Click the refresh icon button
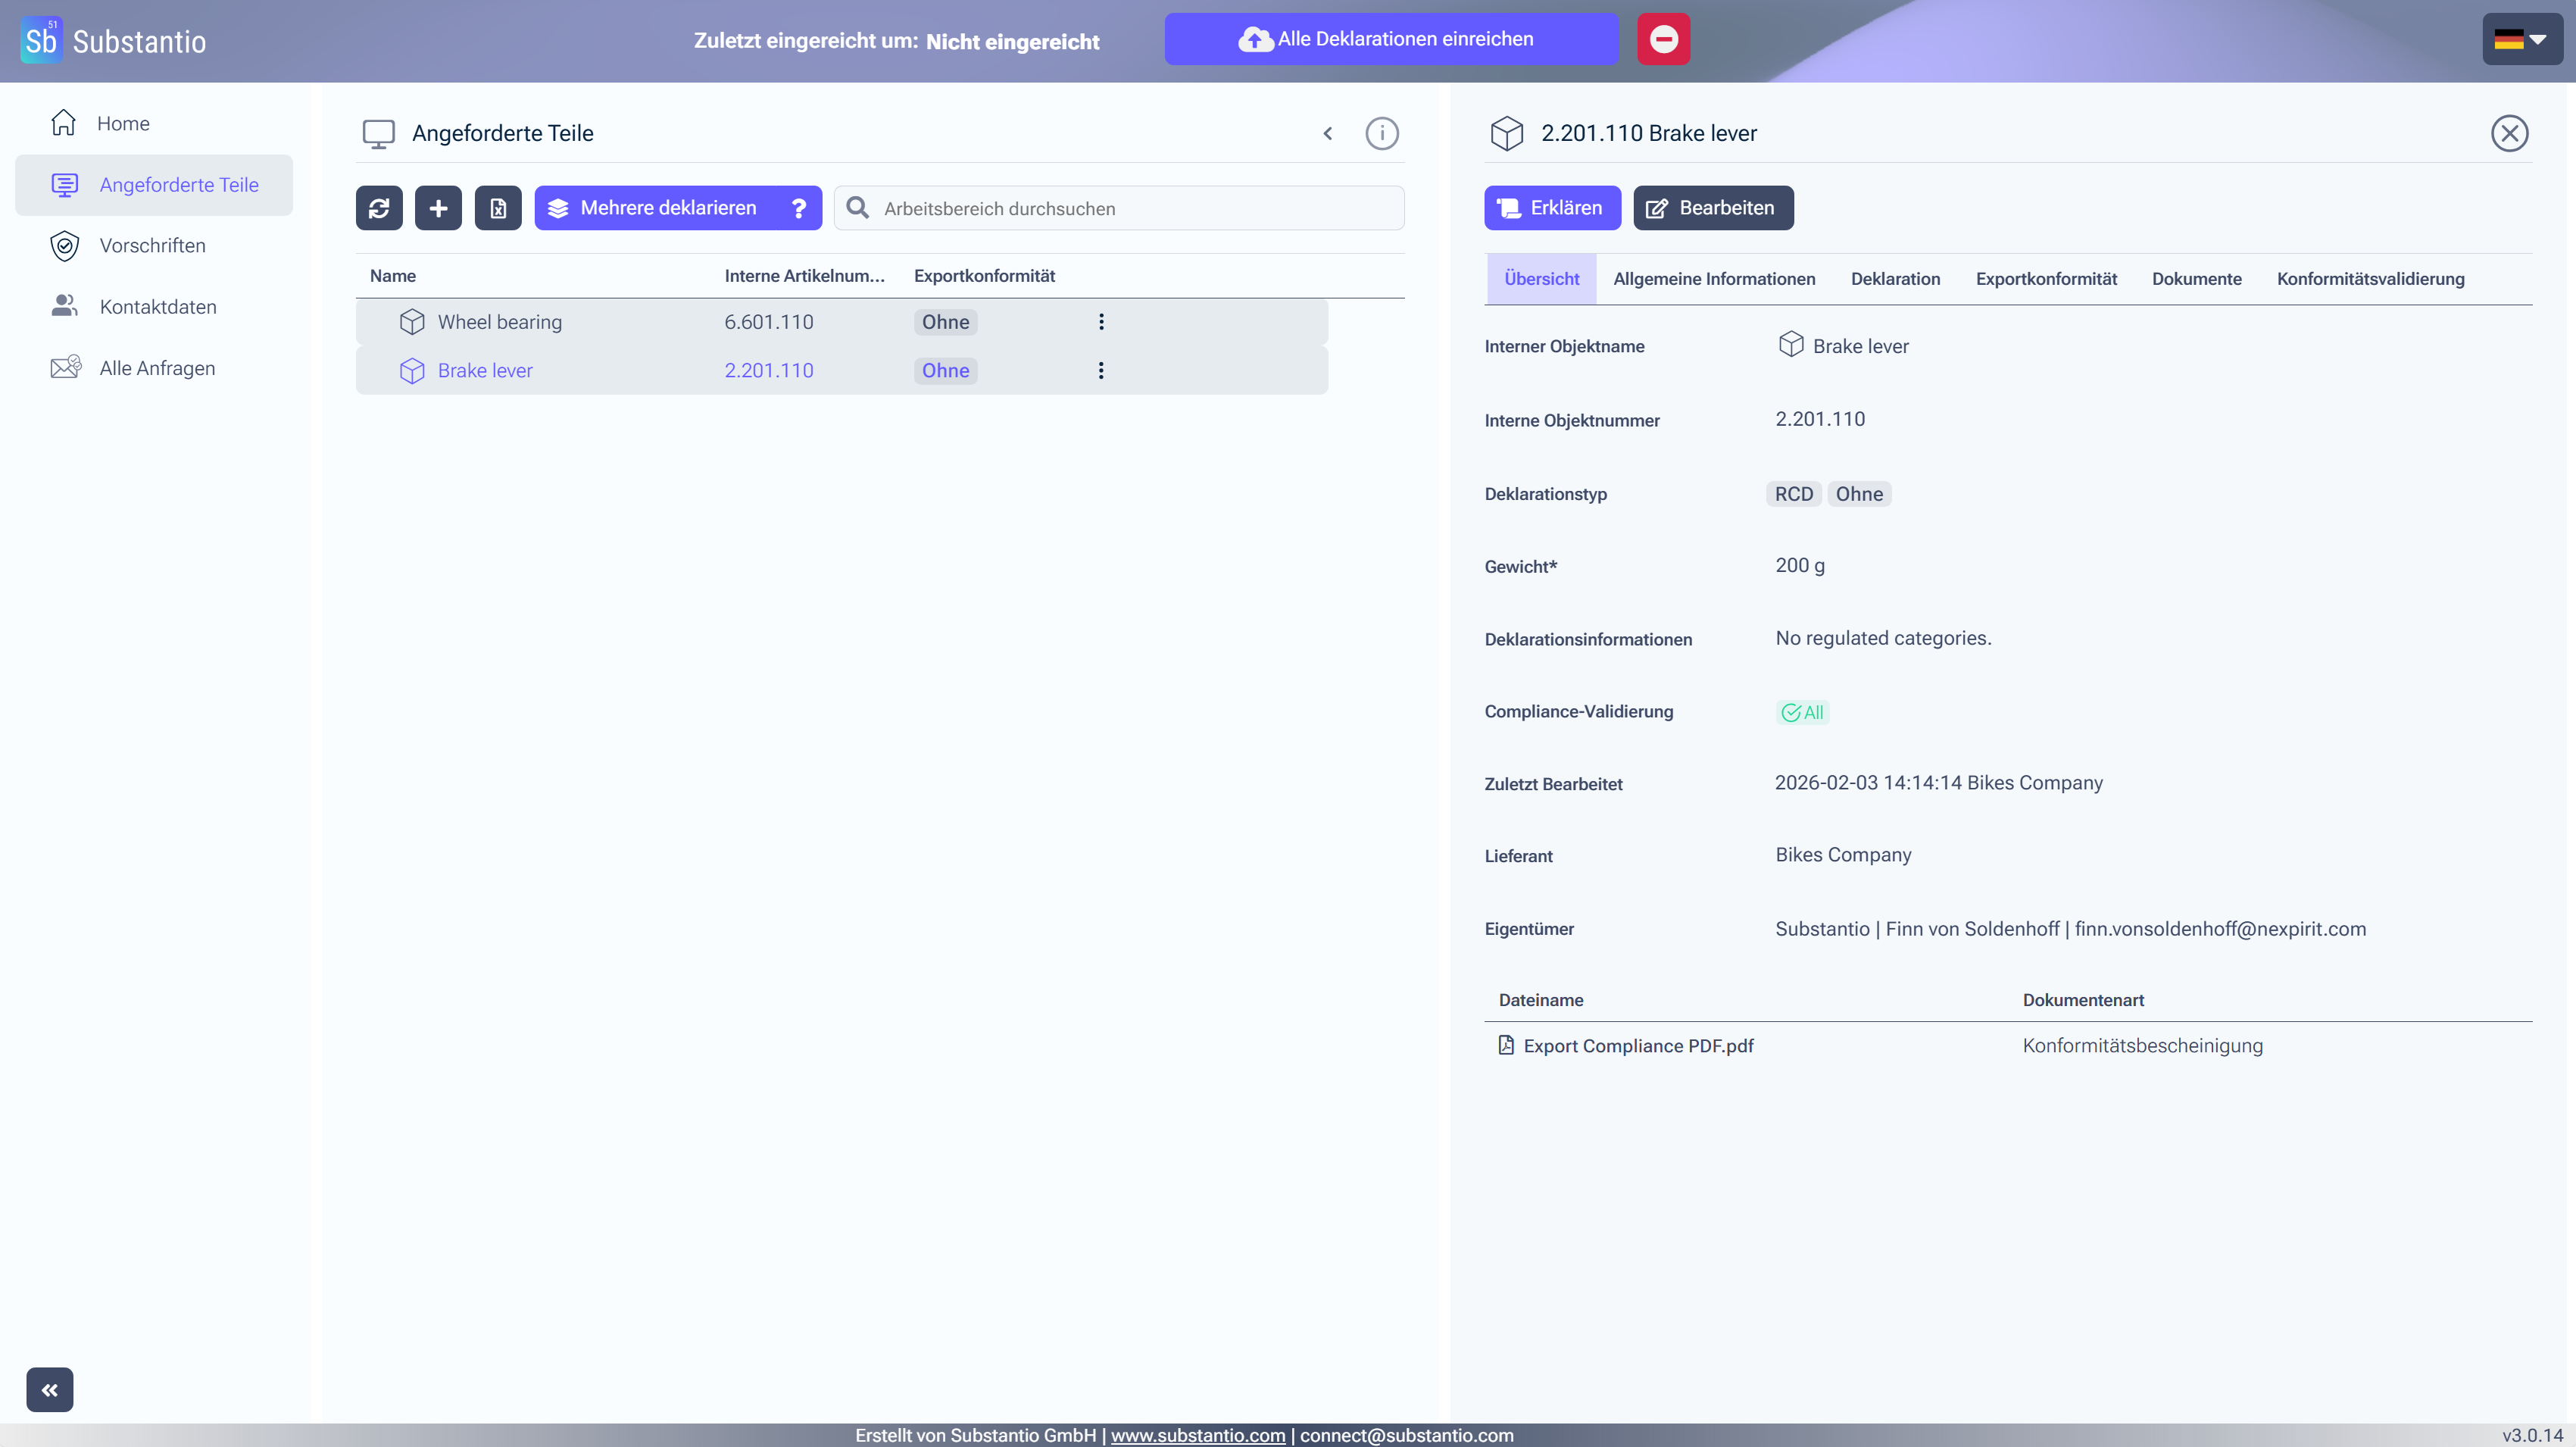Screen dimensions: 2576x1447 pos(379,208)
